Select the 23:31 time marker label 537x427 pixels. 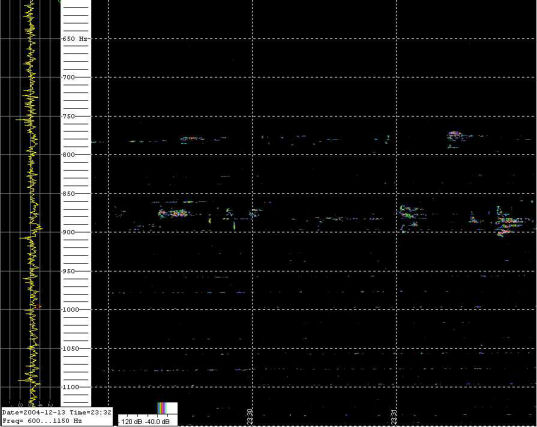click(394, 416)
